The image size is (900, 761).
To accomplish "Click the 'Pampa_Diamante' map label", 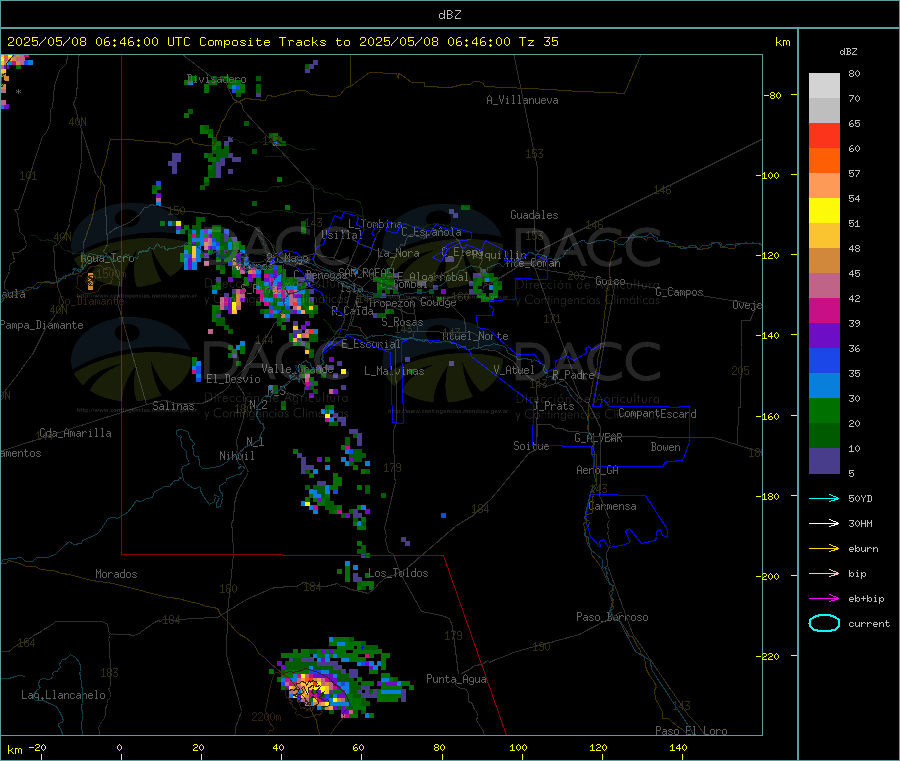I will tap(41, 325).
